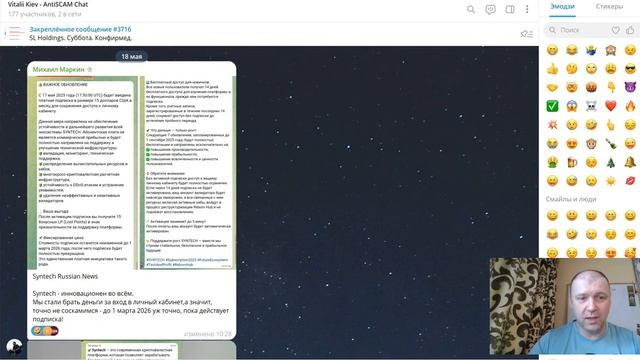Open sender profile 'Михаил Маркин'
Screen dimensions: 640x360
[58, 69]
